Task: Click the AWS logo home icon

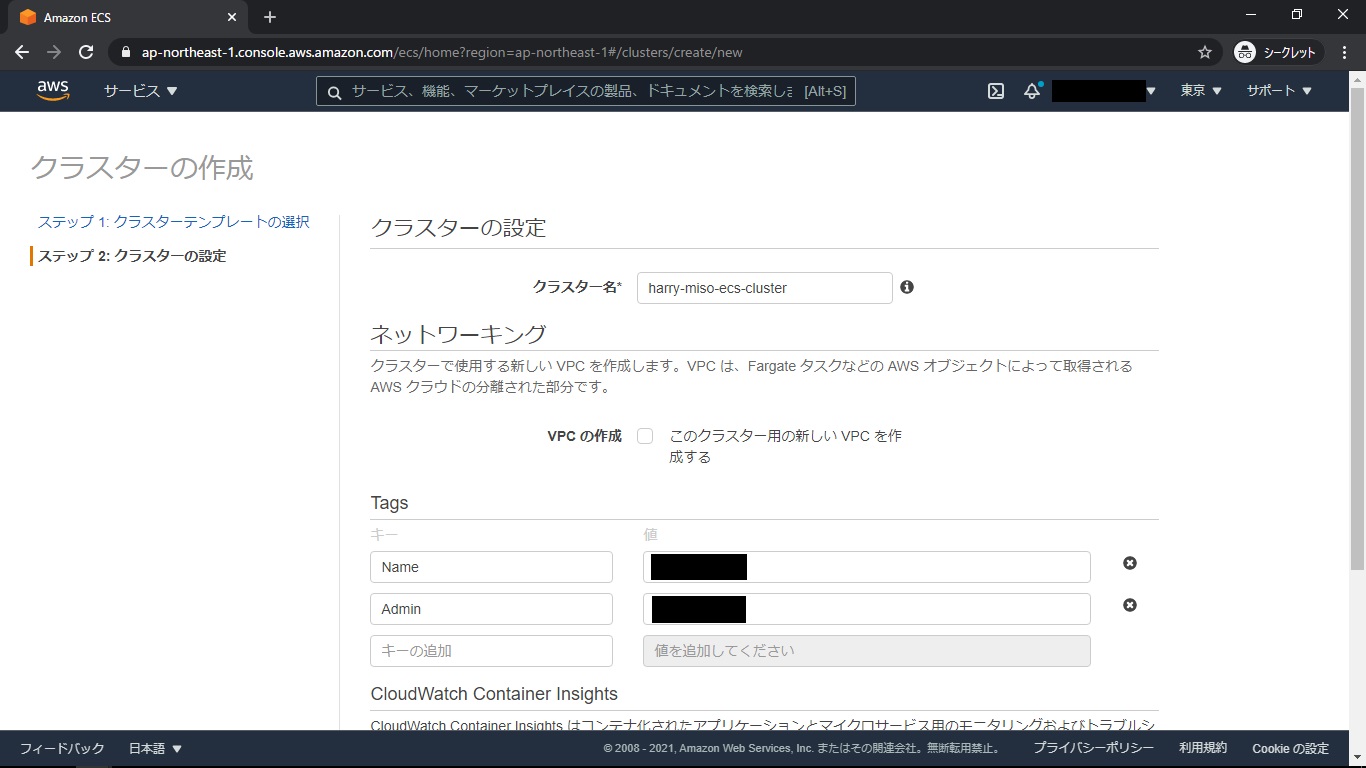Action: (x=53, y=90)
